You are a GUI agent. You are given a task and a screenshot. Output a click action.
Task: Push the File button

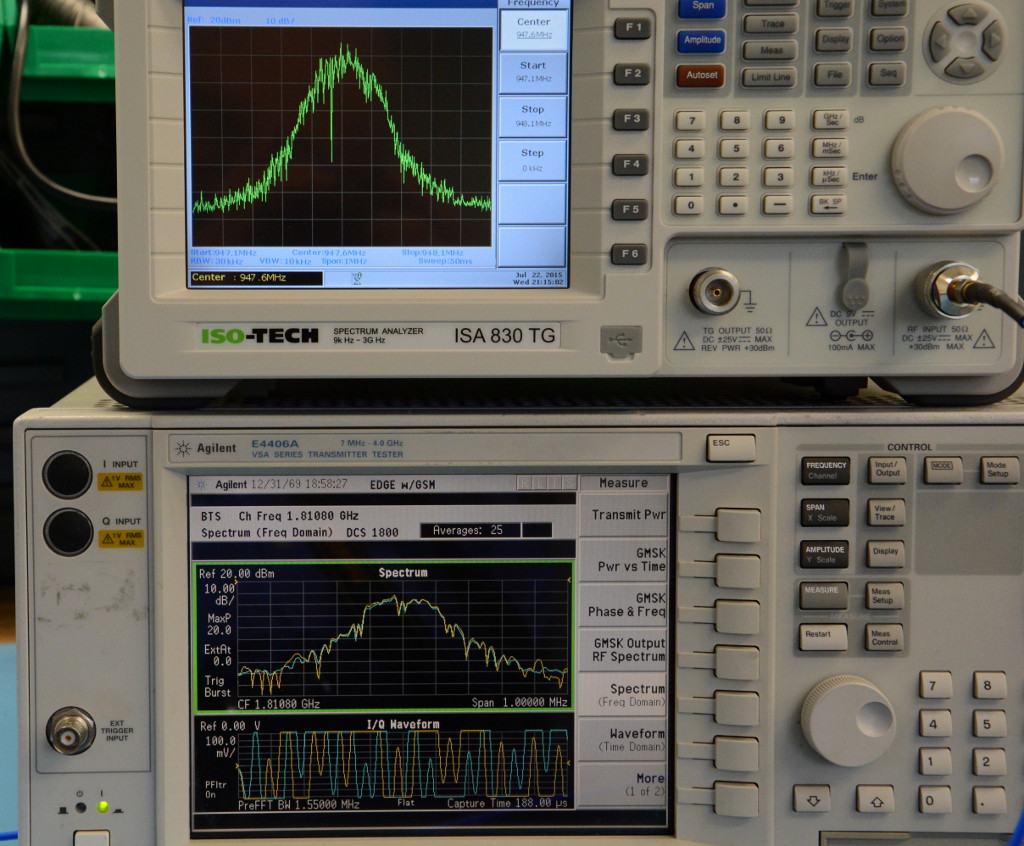pos(835,74)
